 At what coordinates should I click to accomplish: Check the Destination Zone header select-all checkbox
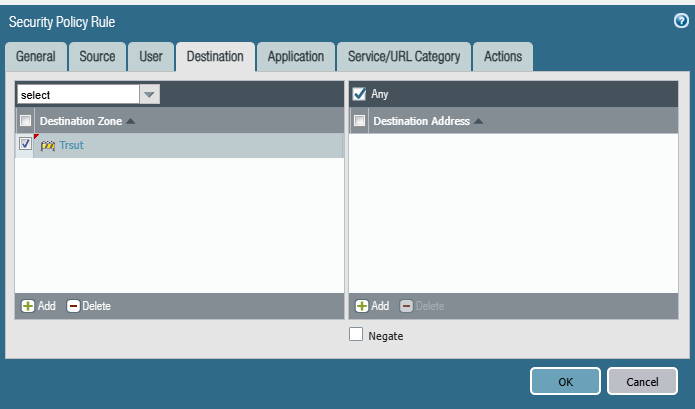pos(25,121)
